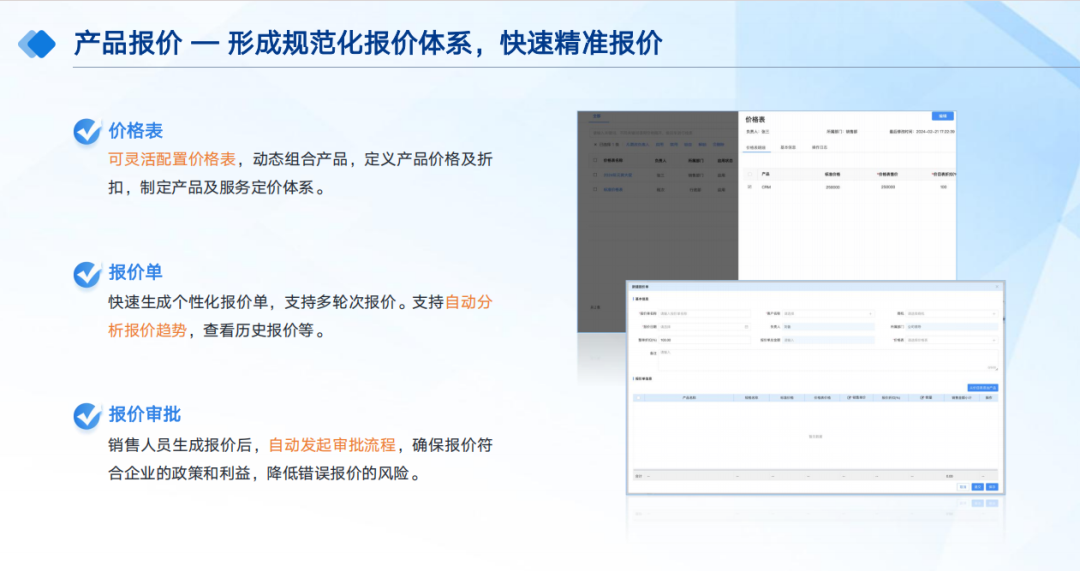Click the edit icon in 销售单价 column header
This screenshot has height=571, width=1080.
point(849,397)
